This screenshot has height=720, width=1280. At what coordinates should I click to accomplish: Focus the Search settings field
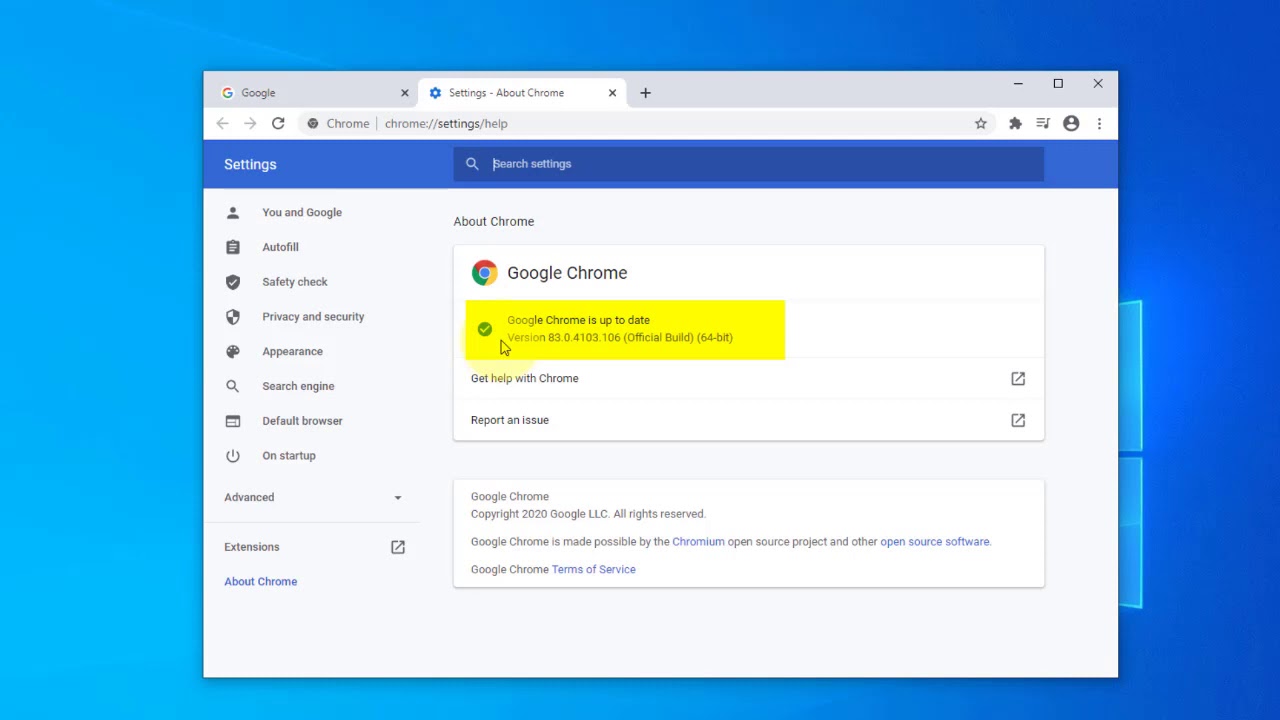pos(748,164)
